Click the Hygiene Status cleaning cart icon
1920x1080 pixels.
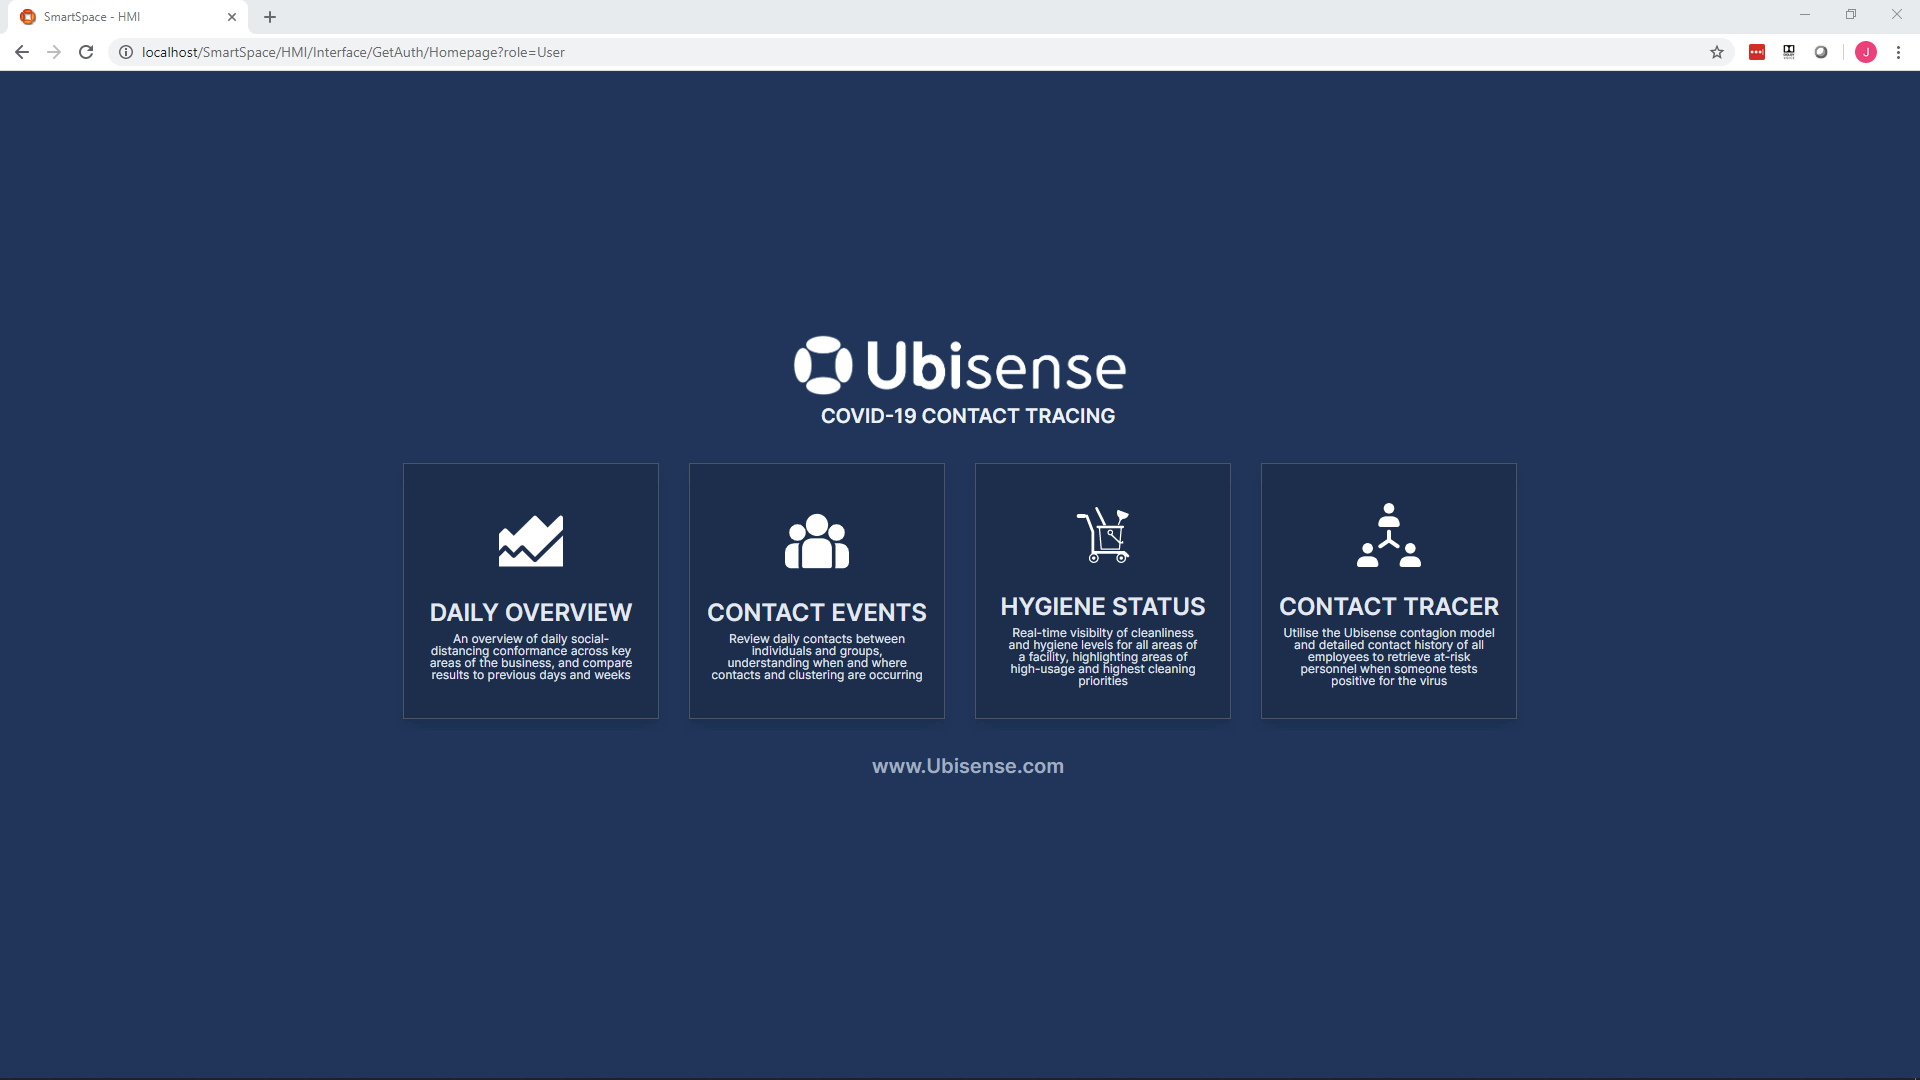pos(1103,535)
